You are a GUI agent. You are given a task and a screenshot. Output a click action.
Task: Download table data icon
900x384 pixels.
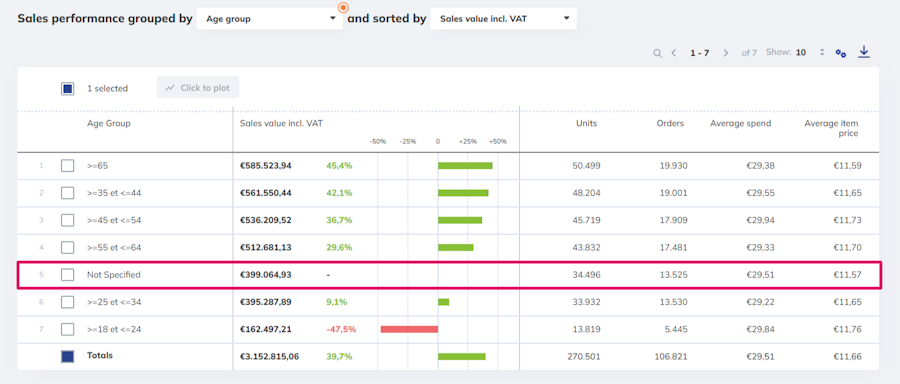click(864, 52)
